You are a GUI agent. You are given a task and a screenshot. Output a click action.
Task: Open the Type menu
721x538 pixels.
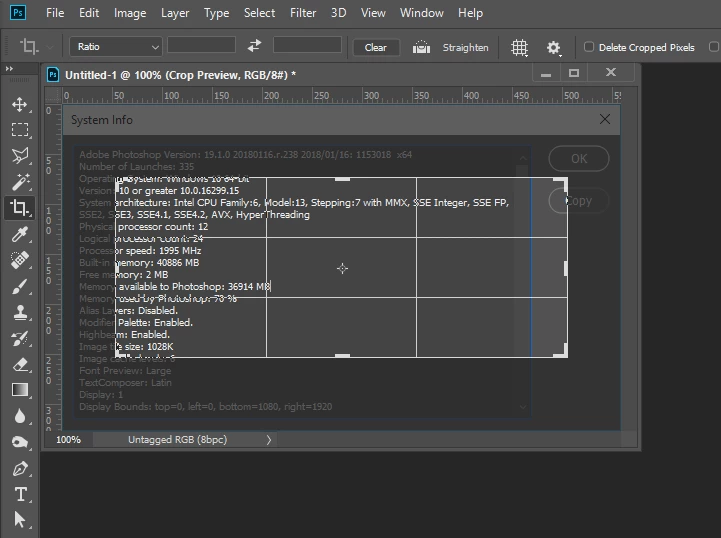click(x=217, y=13)
